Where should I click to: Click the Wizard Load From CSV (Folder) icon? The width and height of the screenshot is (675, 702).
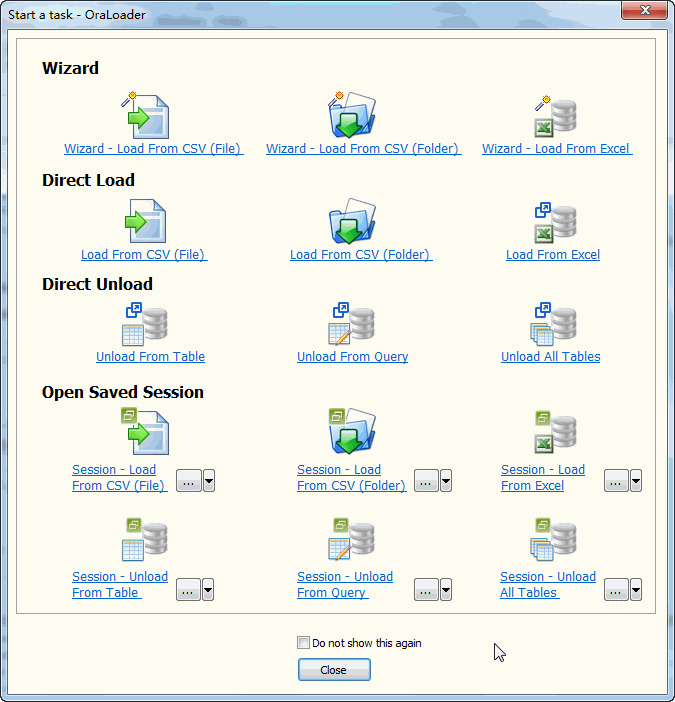(352, 115)
